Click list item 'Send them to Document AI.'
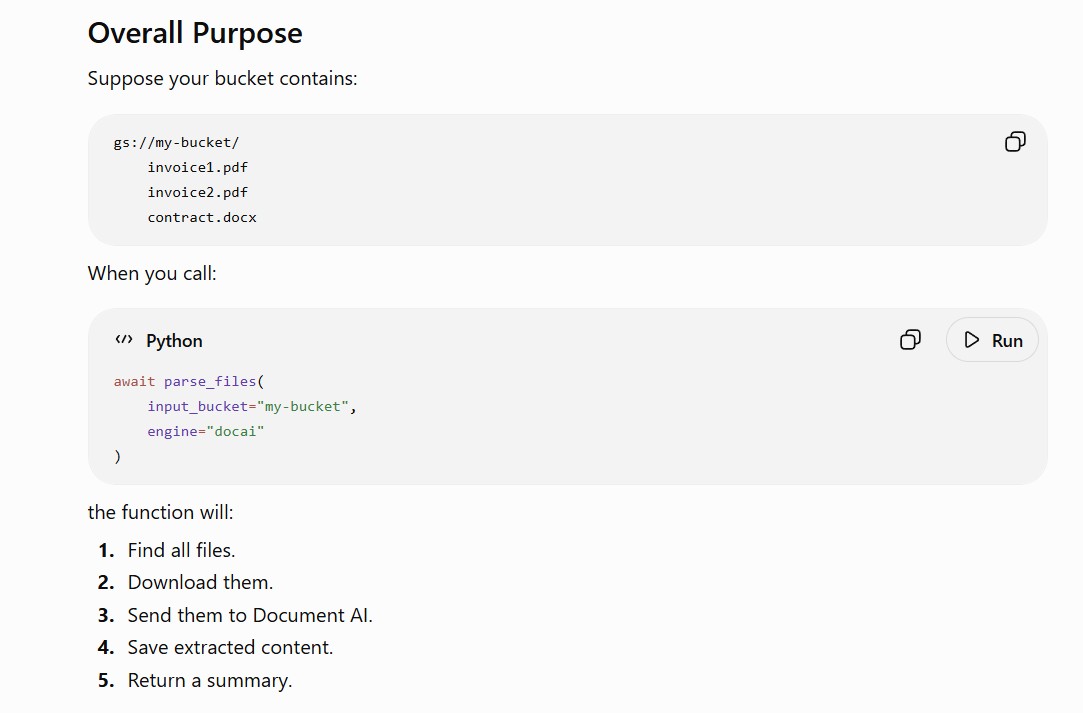 tap(250, 616)
